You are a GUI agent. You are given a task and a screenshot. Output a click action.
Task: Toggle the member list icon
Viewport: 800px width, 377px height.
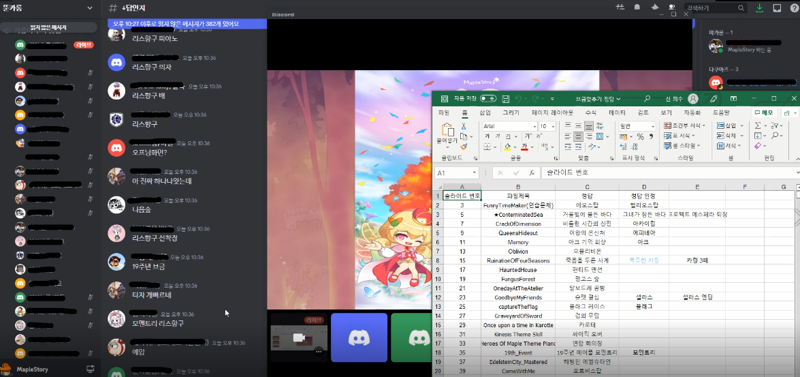tap(672, 8)
